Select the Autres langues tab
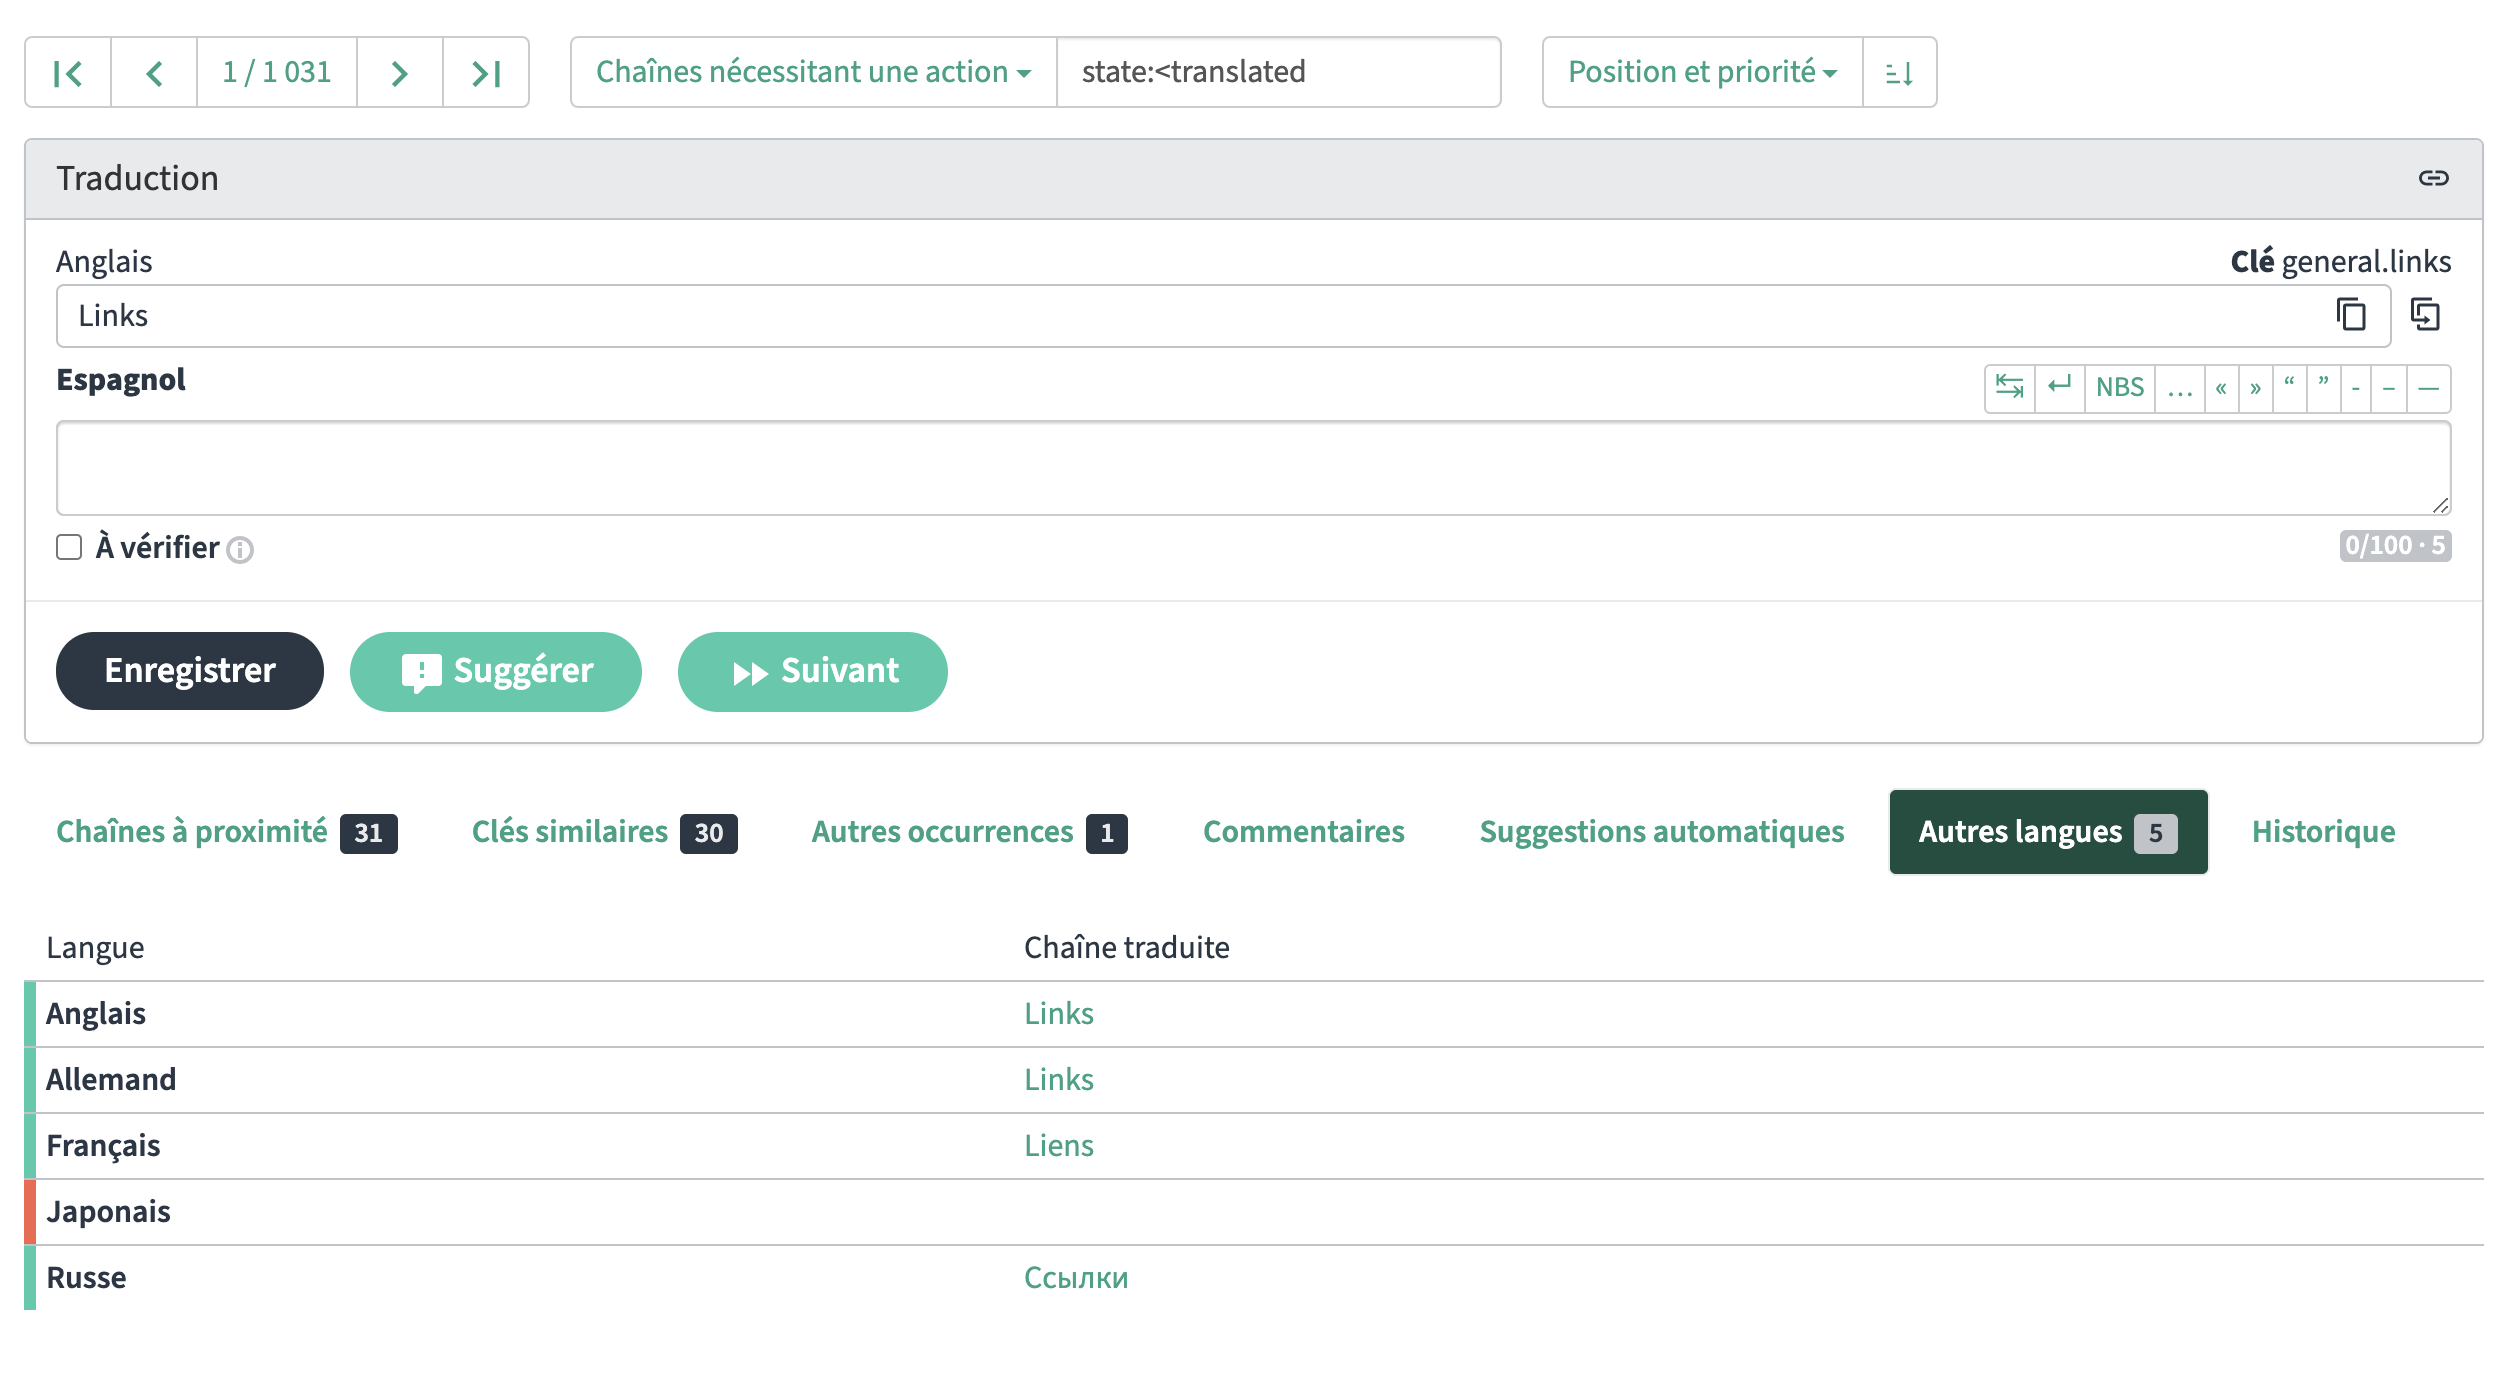 pos(2048,832)
